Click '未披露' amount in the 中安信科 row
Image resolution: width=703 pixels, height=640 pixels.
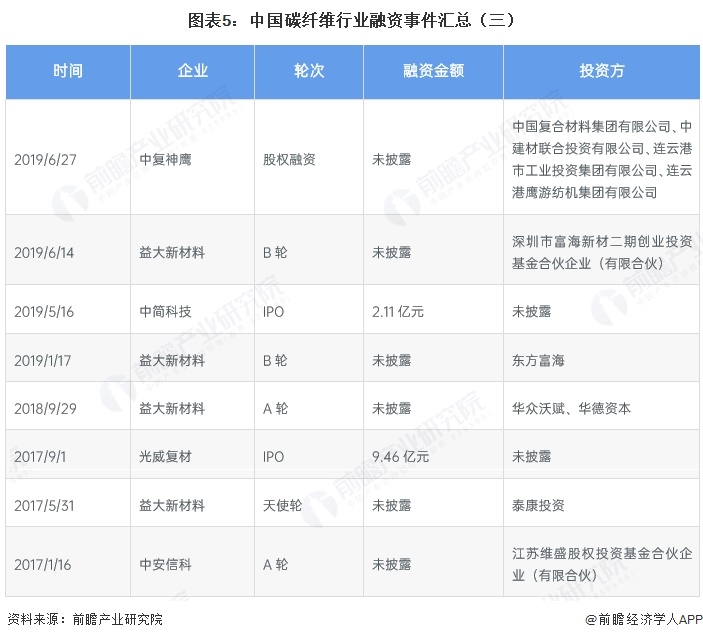click(391, 565)
